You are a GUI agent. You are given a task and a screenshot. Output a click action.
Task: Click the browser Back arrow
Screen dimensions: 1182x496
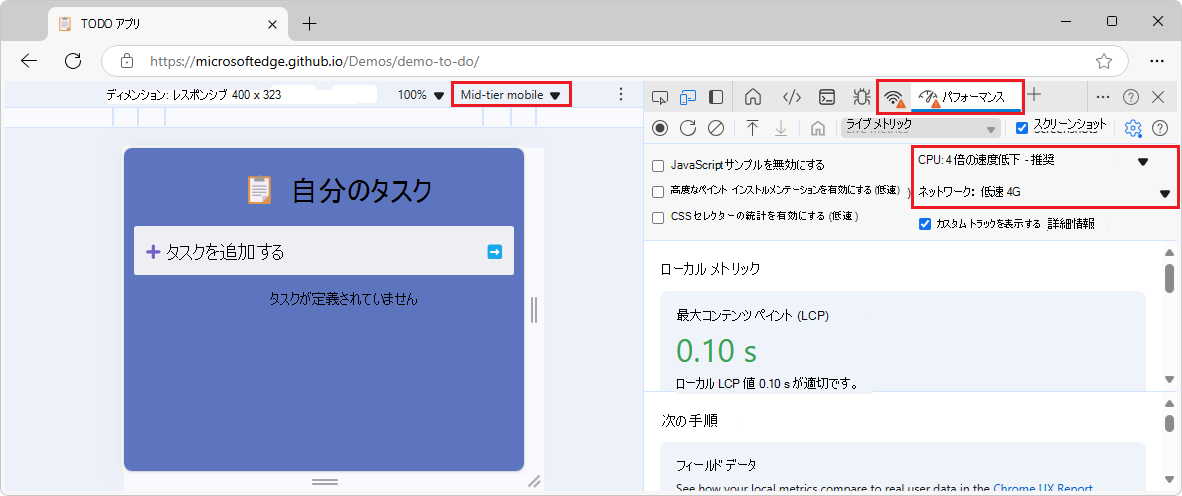coord(29,61)
